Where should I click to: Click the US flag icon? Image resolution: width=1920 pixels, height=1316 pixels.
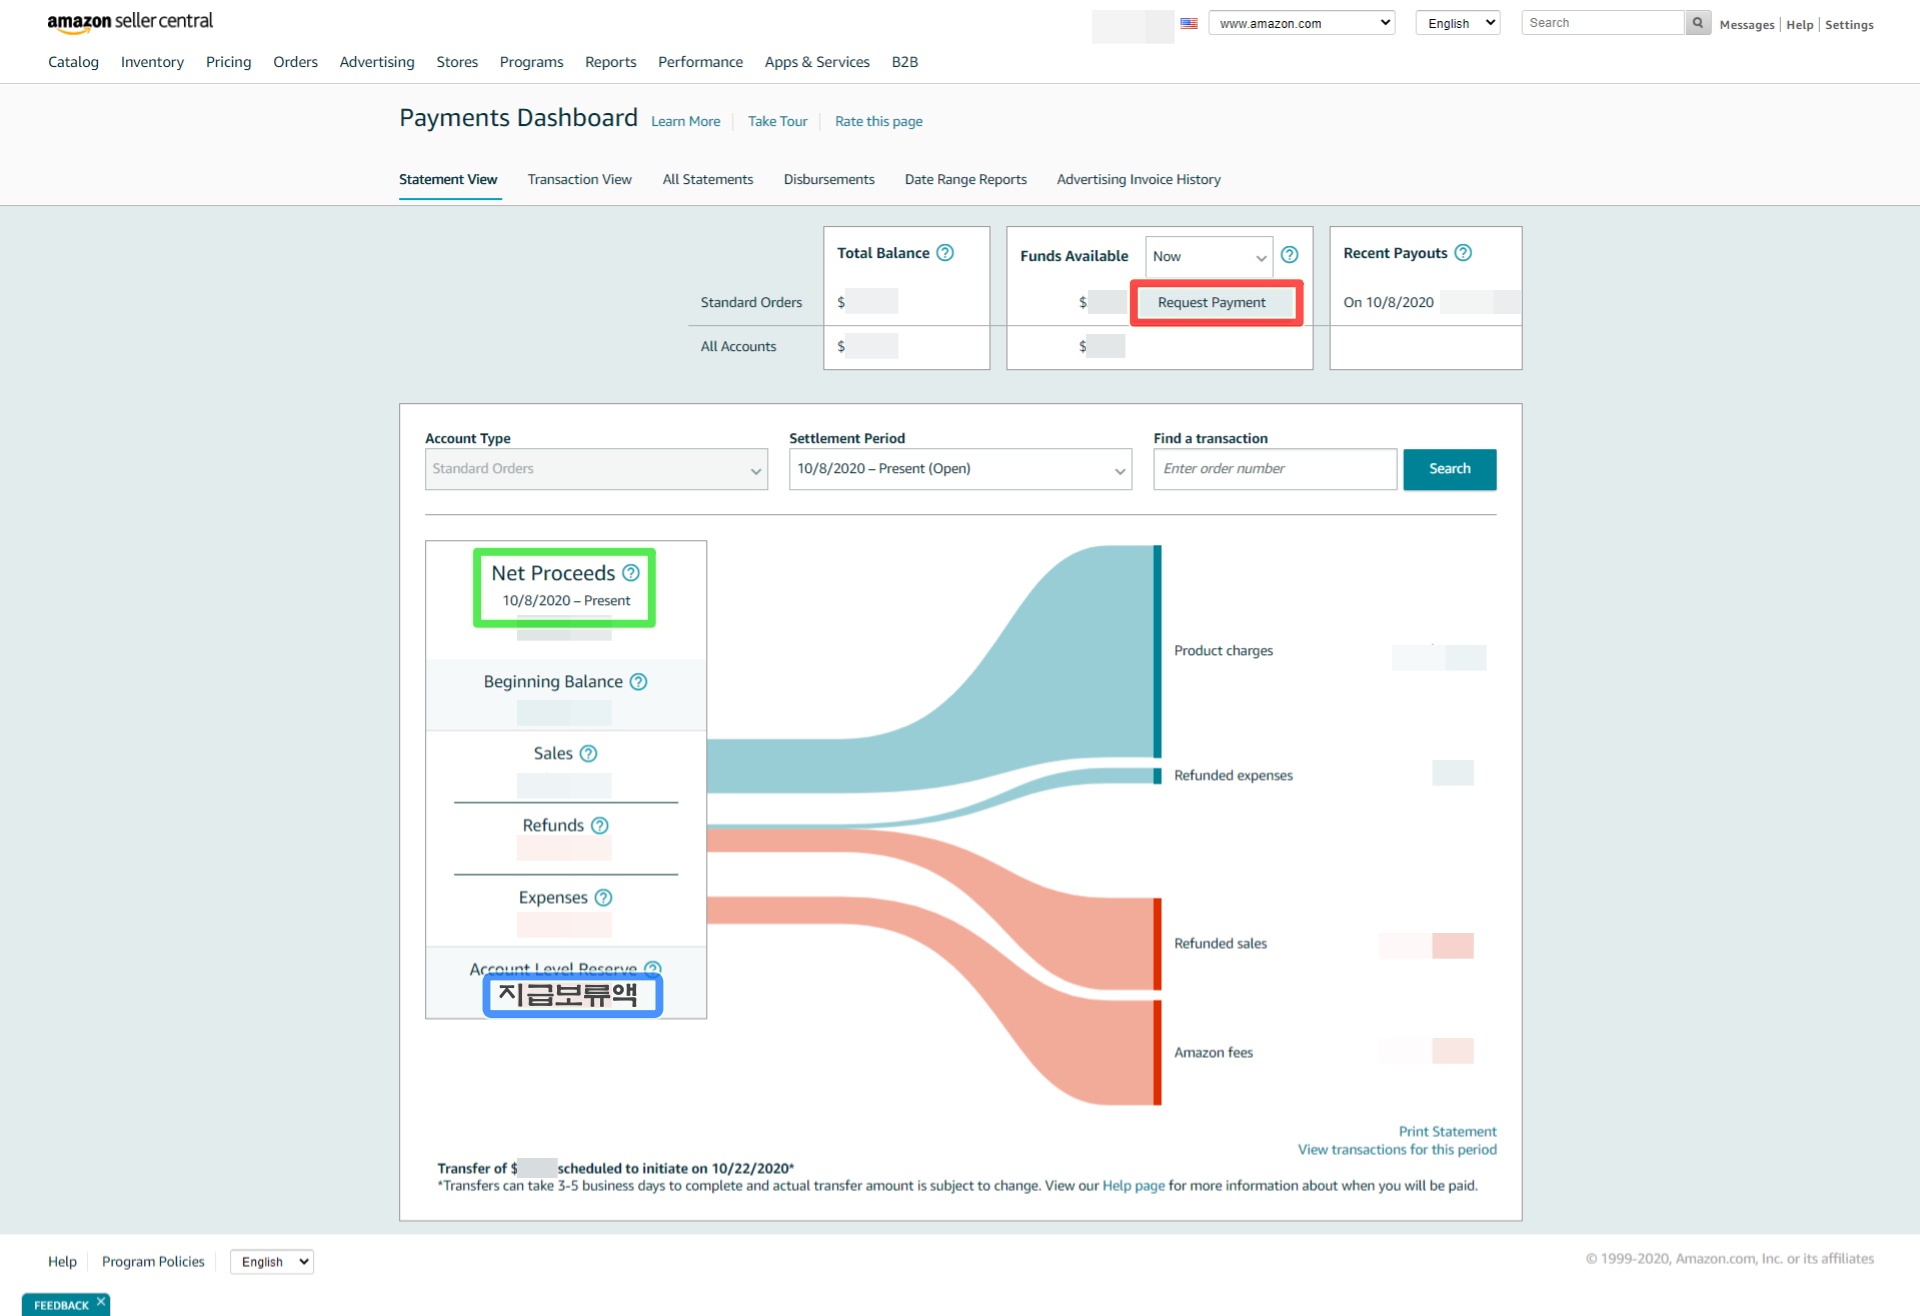click(x=1188, y=23)
